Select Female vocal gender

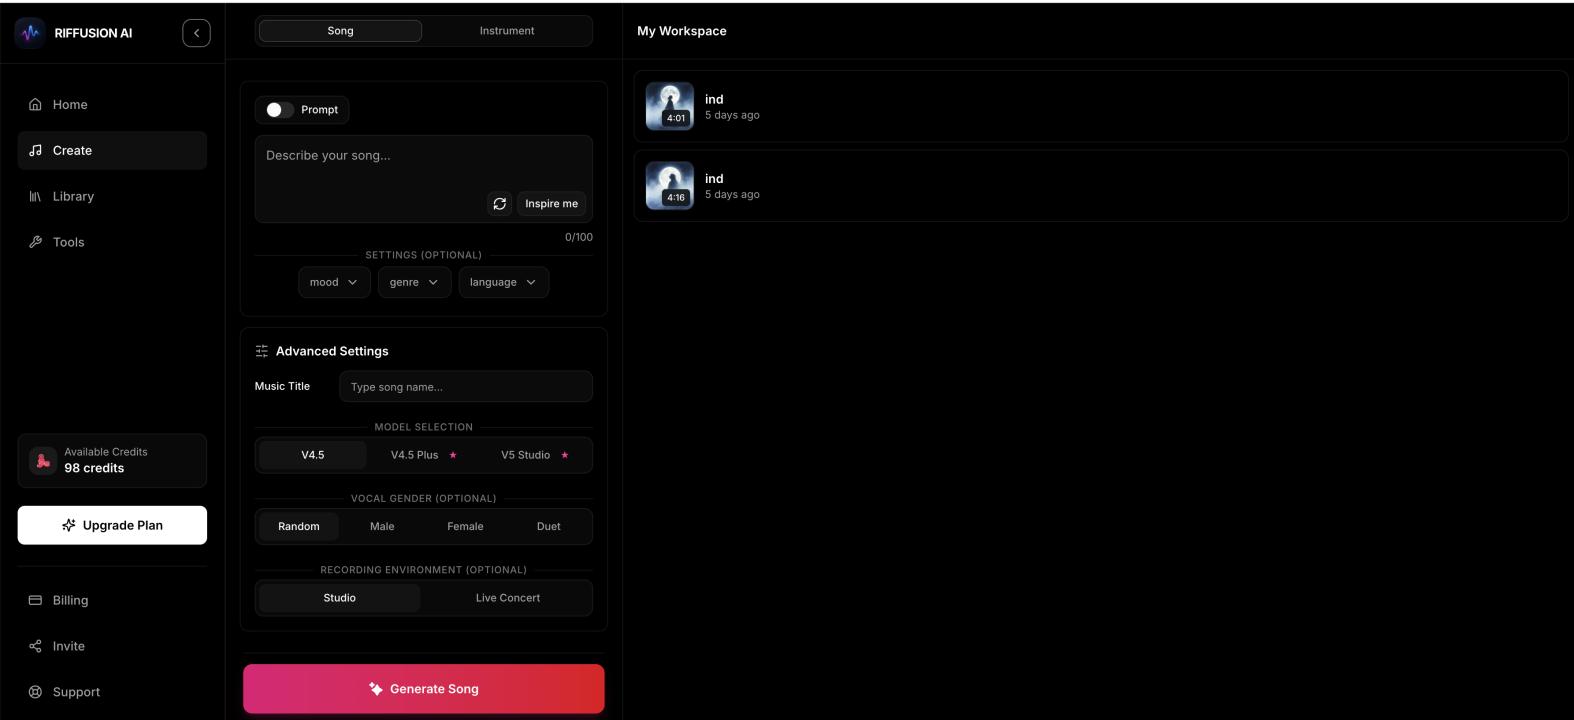click(465, 526)
